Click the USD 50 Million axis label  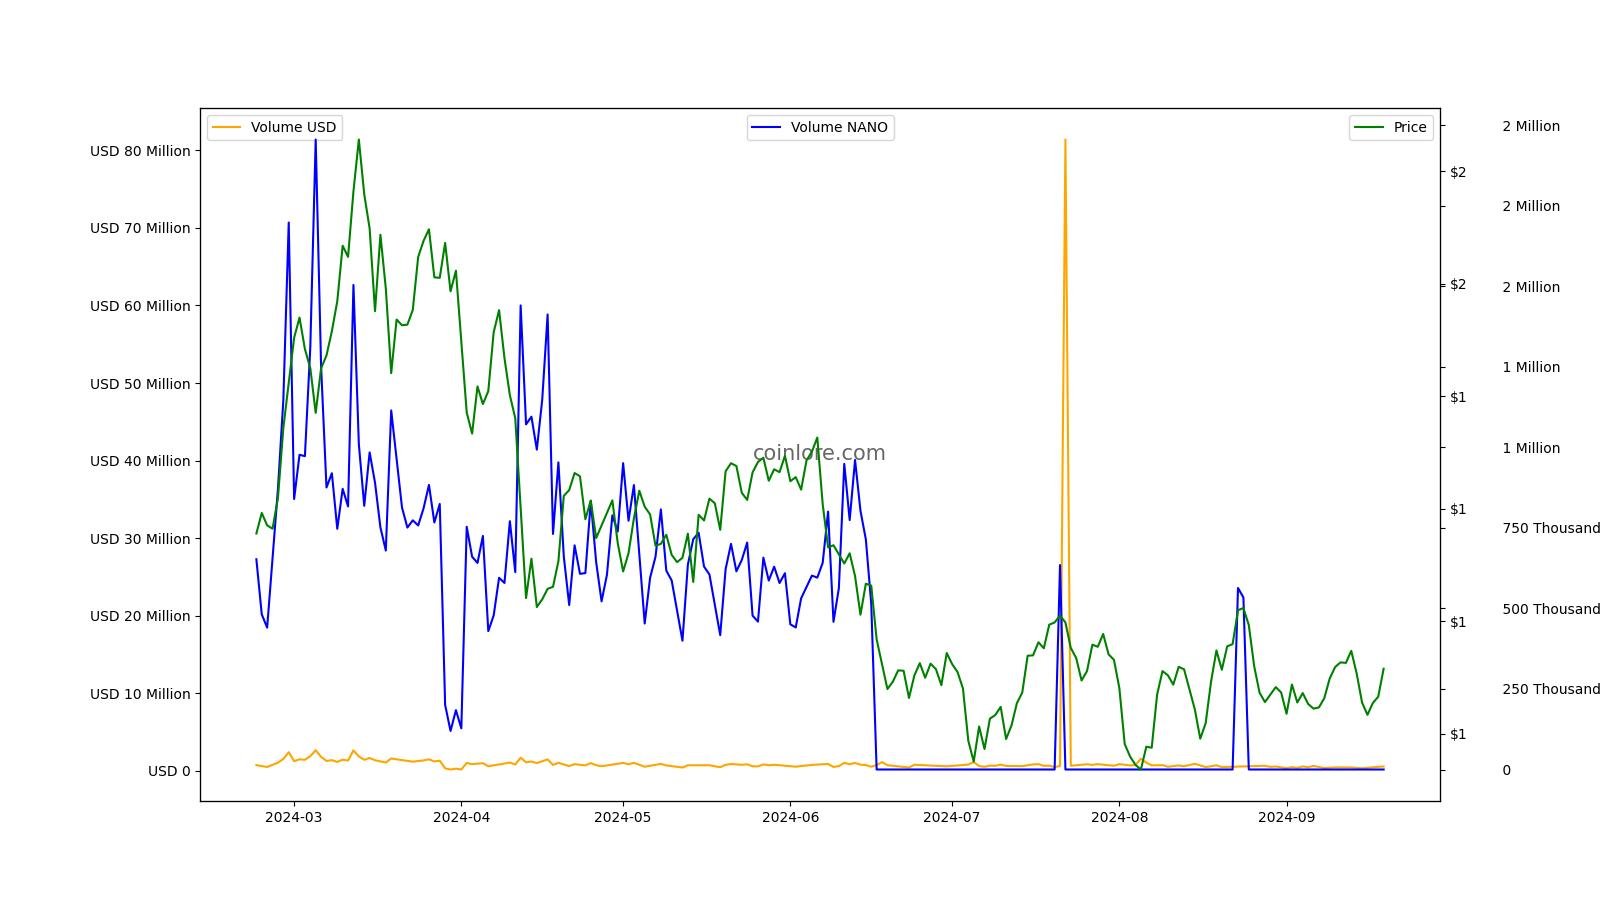click(140, 384)
